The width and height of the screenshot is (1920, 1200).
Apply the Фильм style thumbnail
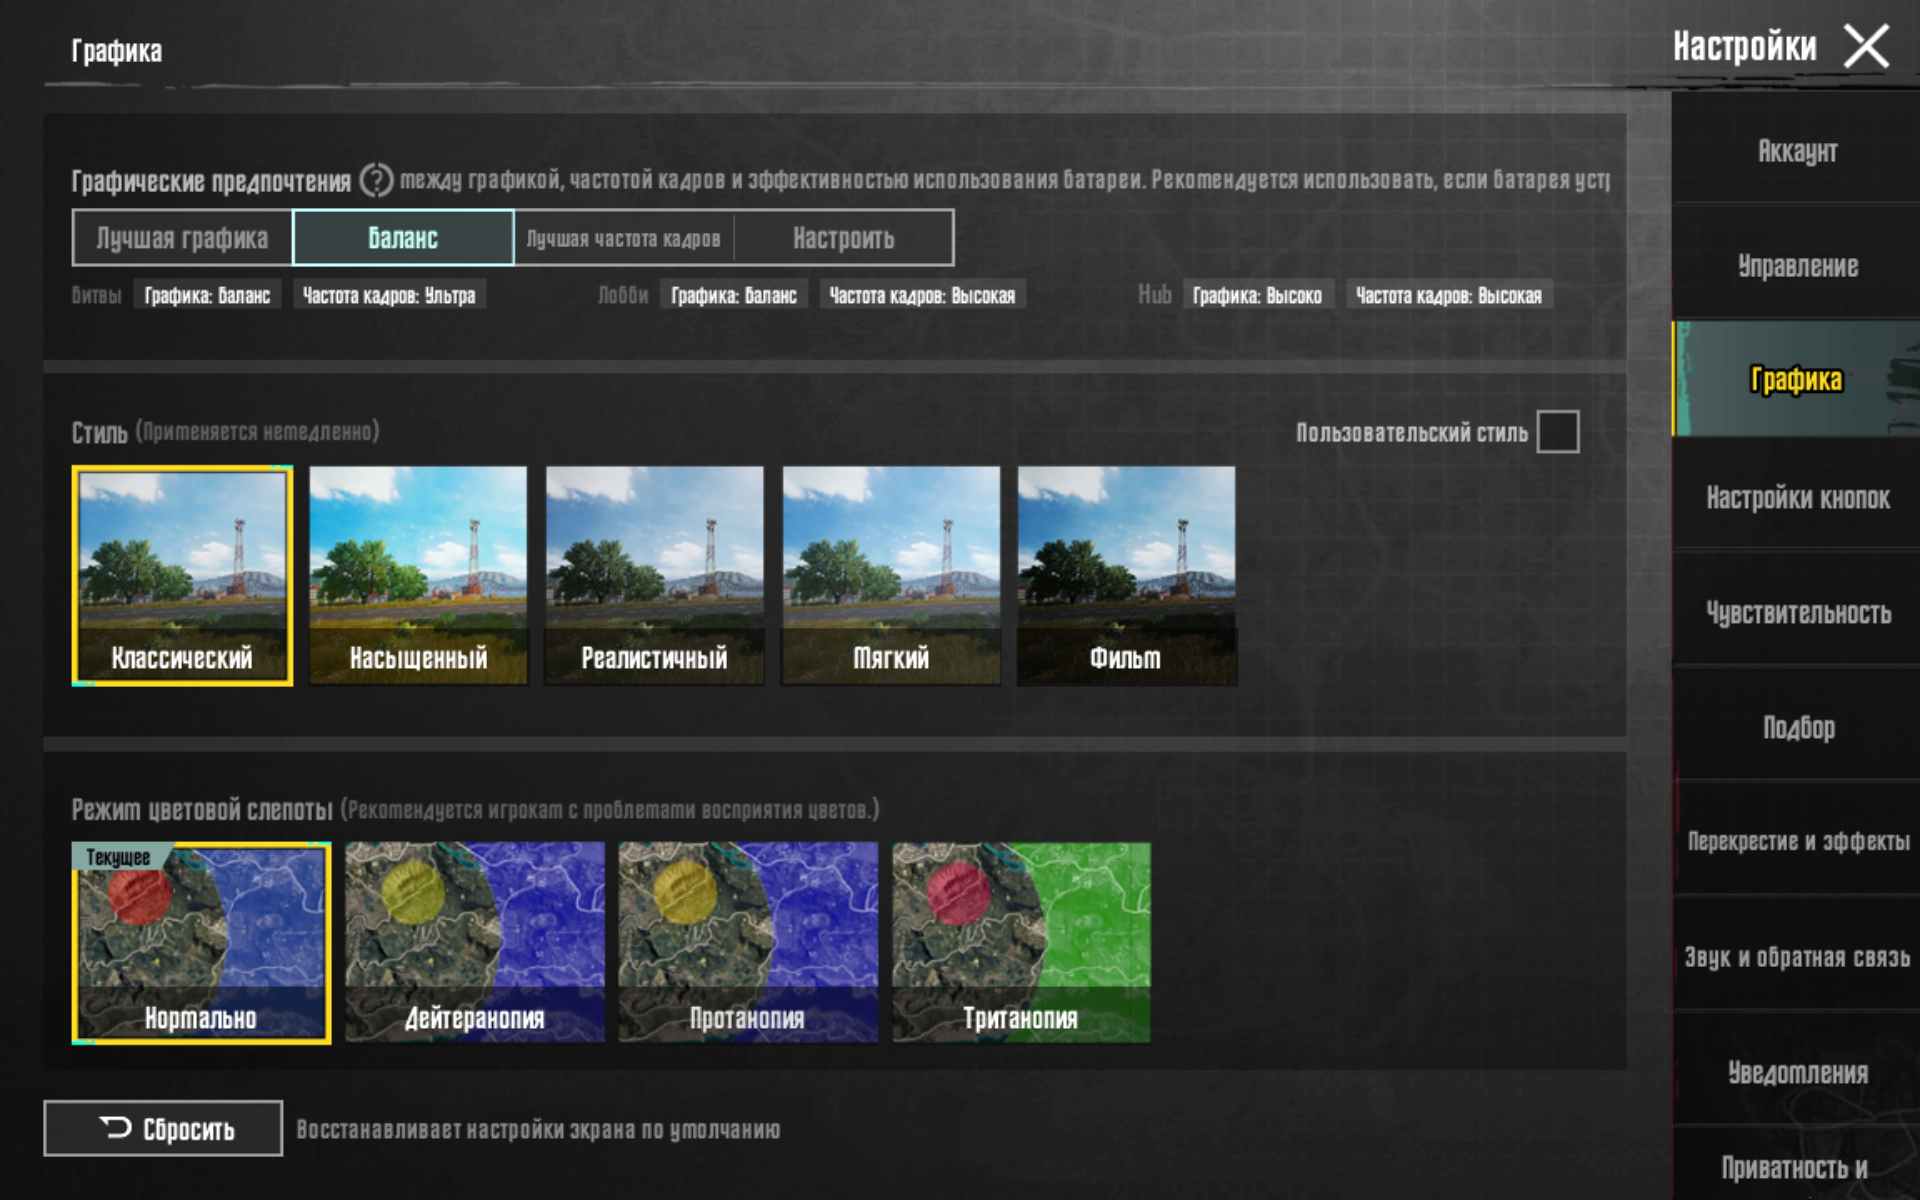[x=1126, y=575]
